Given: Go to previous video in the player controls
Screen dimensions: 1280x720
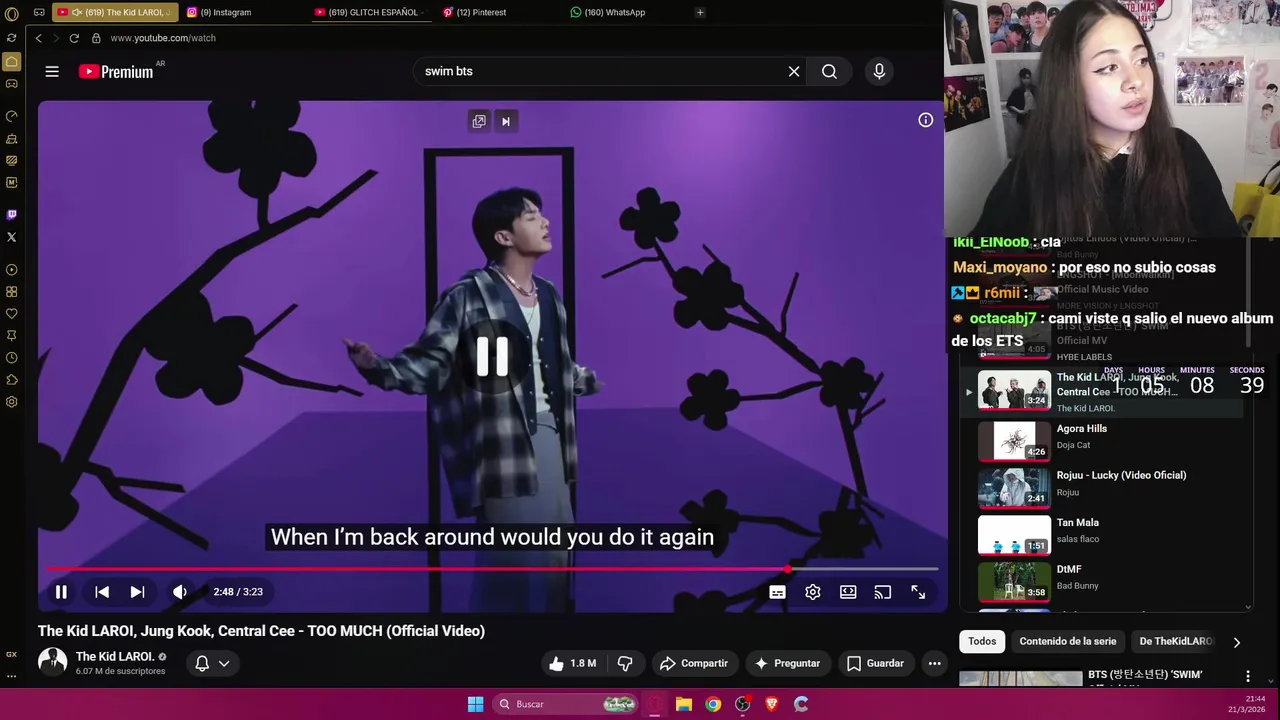Looking at the screenshot, I should [x=102, y=592].
